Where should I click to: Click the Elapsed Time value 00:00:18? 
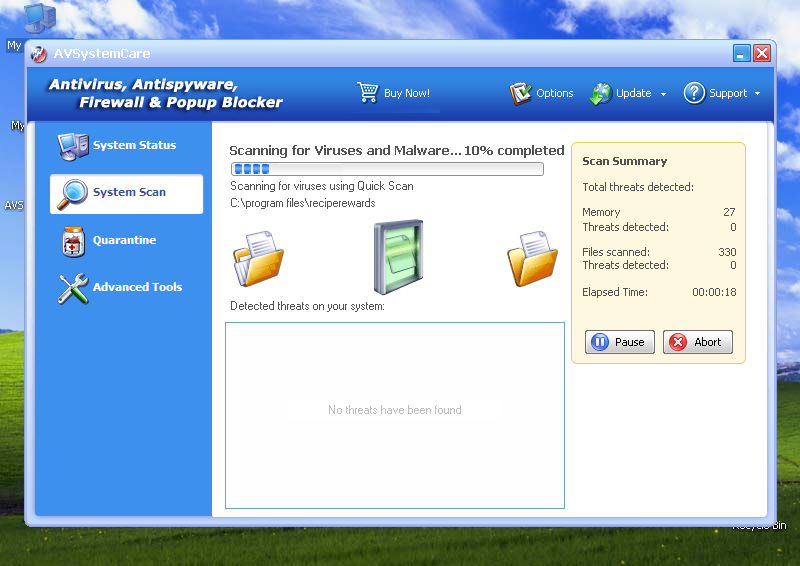coord(714,292)
